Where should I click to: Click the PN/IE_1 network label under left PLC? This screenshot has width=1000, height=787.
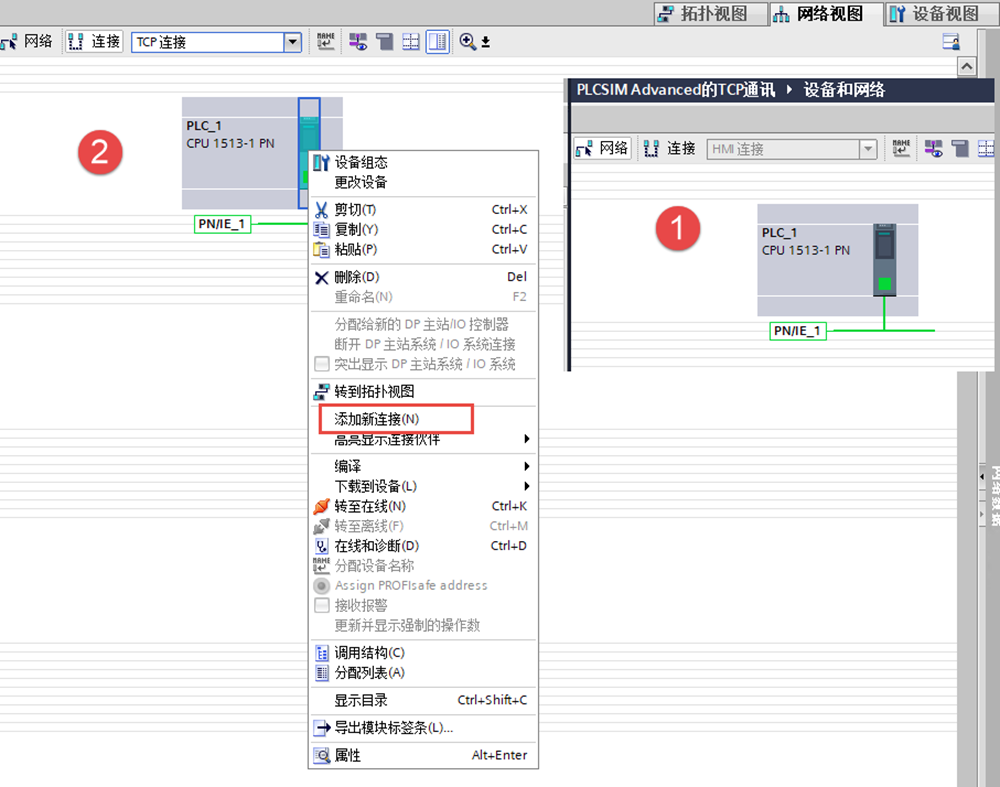[221, 224]
